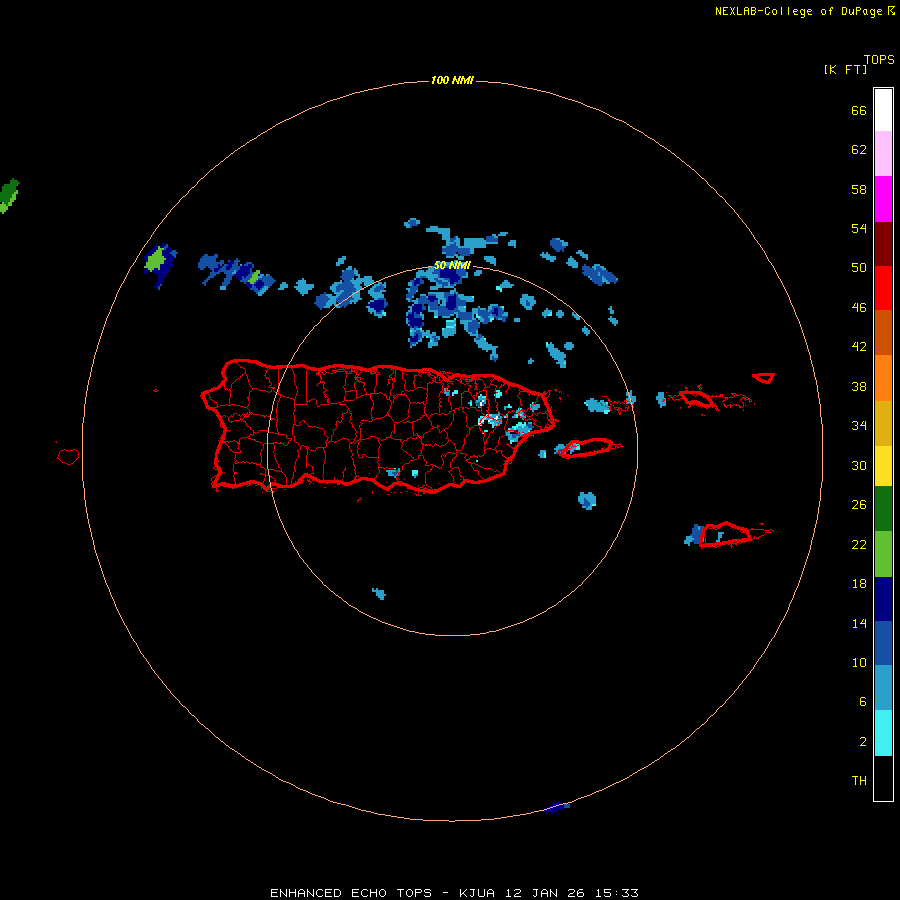Click the "TOPS" legend heading
The height and width of the screenshot is (900, 900).
click(x=879, y=60)
